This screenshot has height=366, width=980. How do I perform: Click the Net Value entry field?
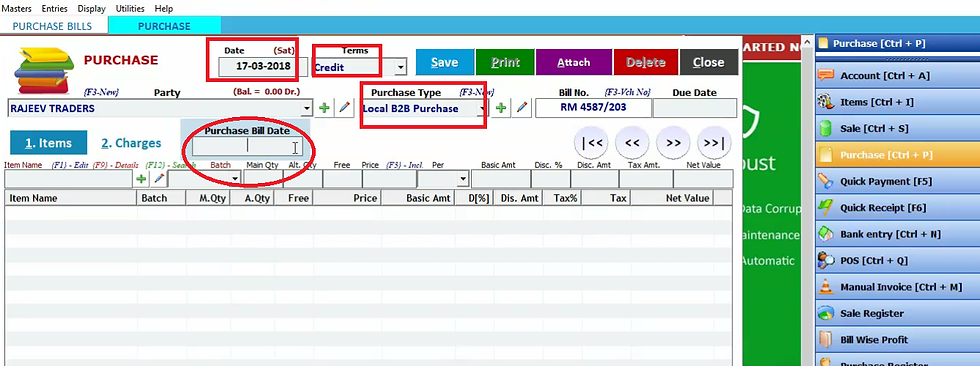click(x=703, y=179)
